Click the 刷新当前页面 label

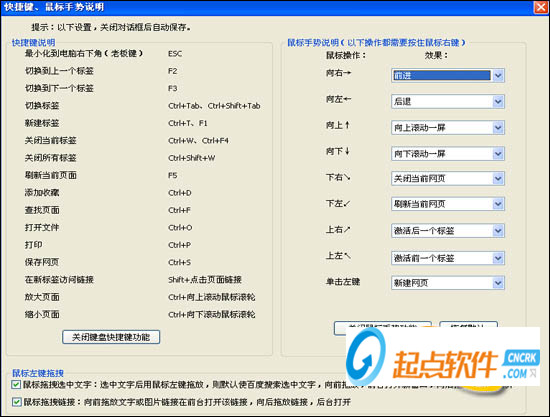51,175
